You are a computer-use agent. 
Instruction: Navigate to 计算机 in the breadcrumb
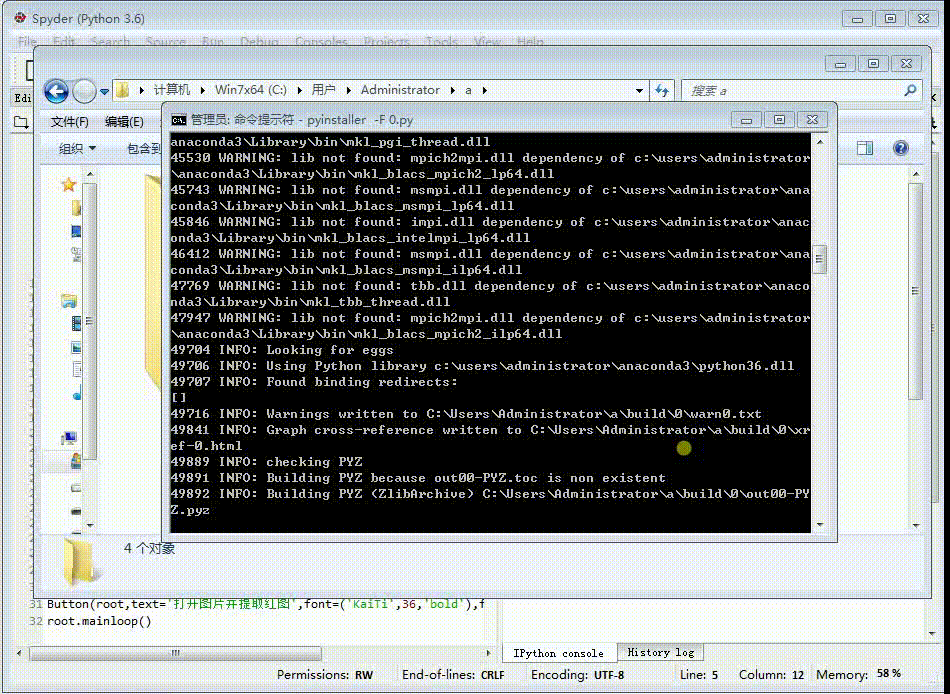(x=172, y=90)
